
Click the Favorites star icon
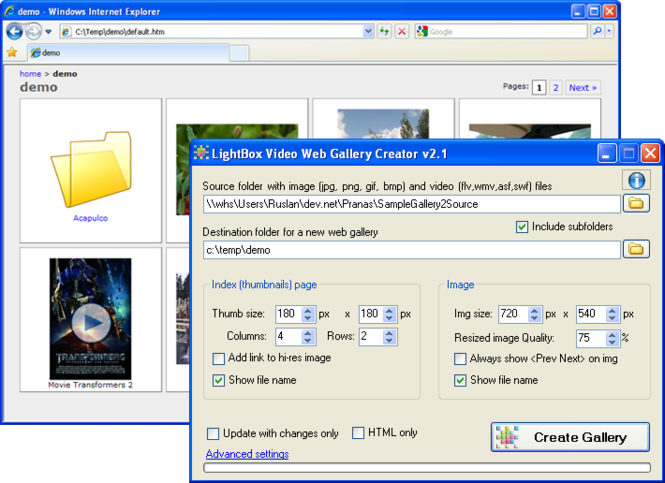[12, 53]
